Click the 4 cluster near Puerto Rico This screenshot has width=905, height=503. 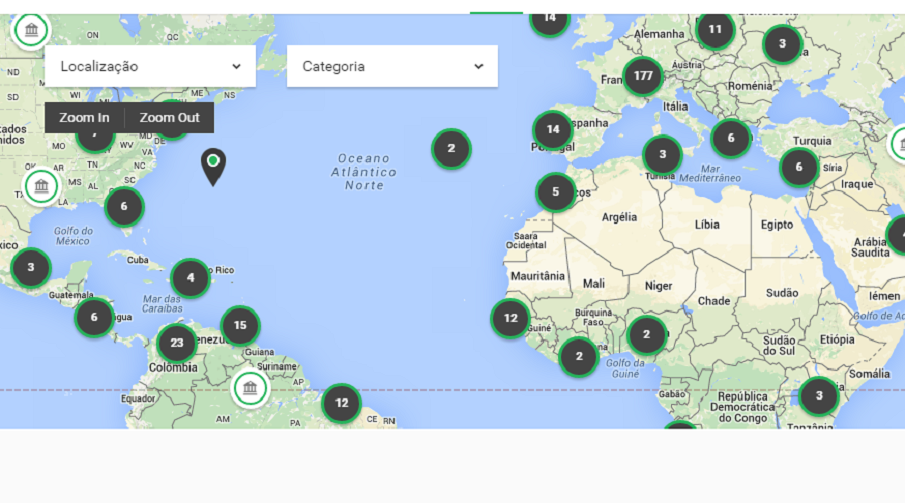[190, 278]
